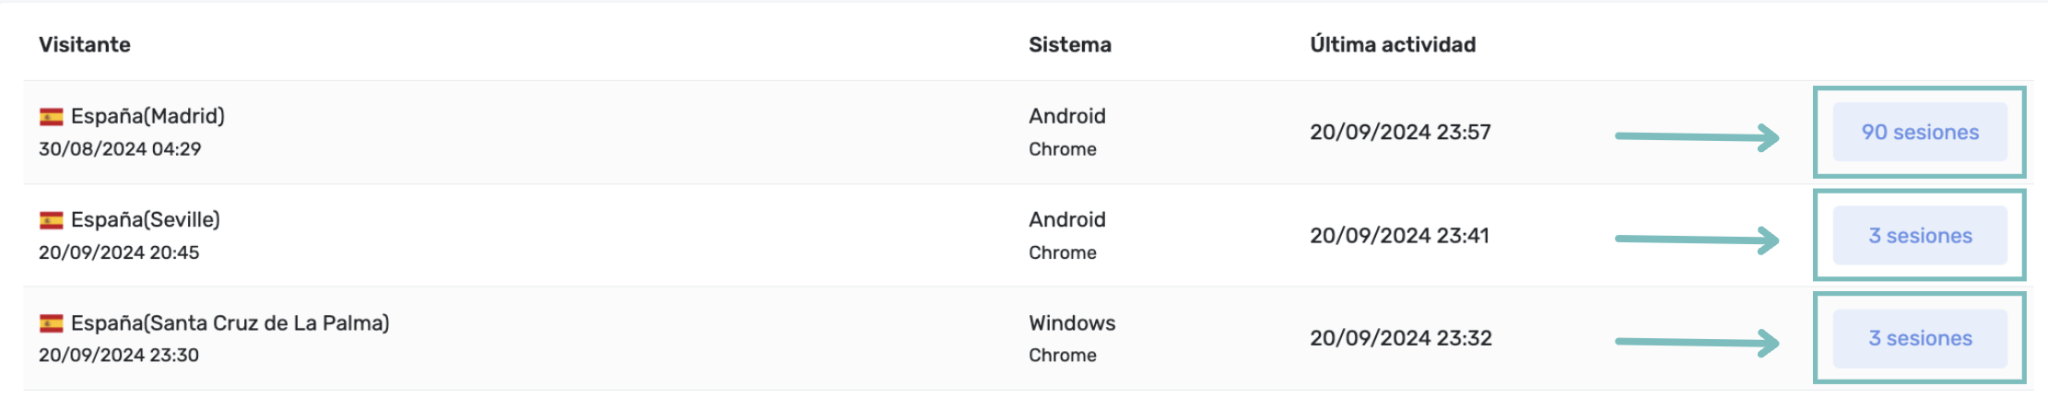
Task: Click the Spain flag beside España(Seville)
Action: (x=51, y=220)
